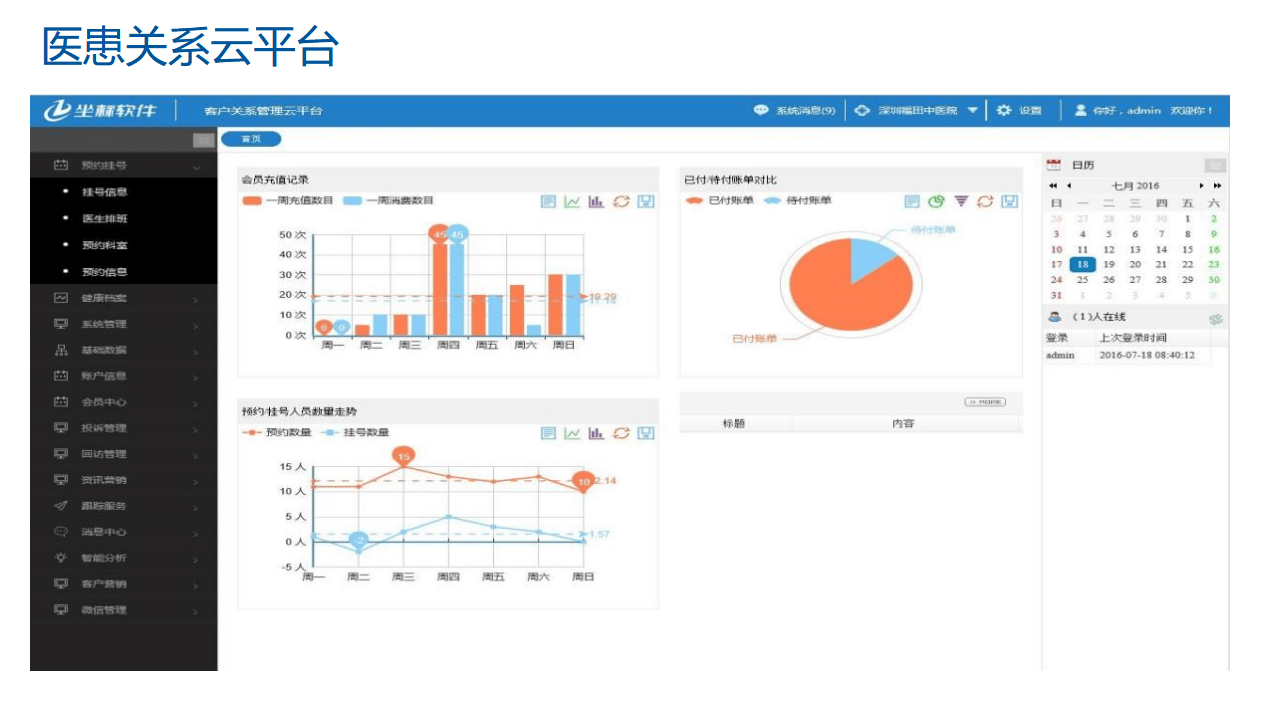1279x720 pixels.
Task: Open the 医生排班 submenu item
Action: coord(104,218)
